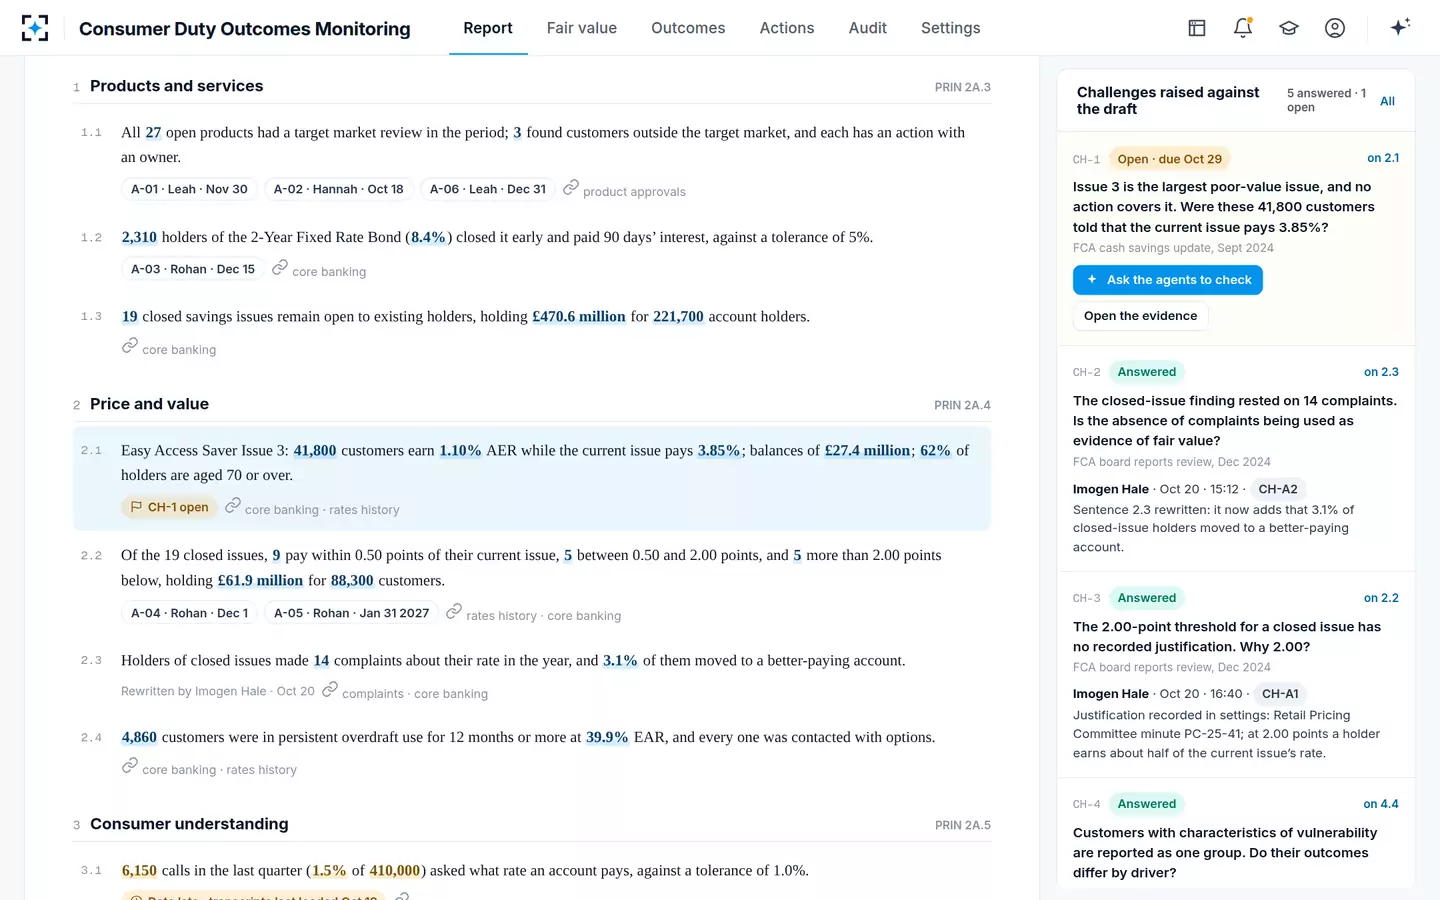Click the 'Open · due Oct 29' status badge

[x=1170, y=159]
